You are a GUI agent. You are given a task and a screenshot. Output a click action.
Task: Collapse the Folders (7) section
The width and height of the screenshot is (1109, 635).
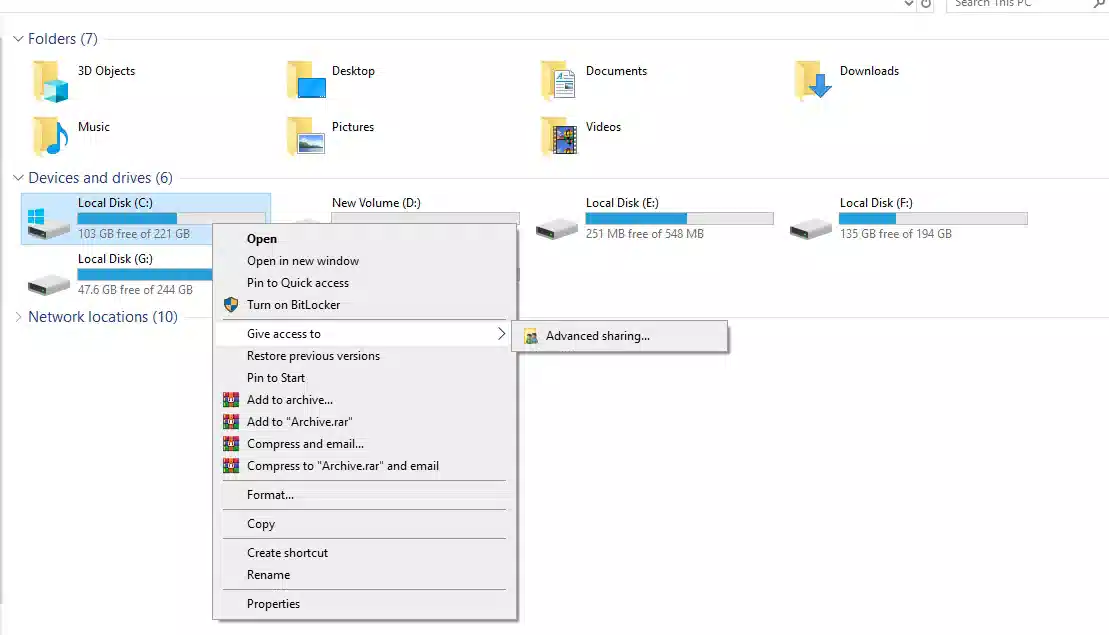click(x=18, y=39)
